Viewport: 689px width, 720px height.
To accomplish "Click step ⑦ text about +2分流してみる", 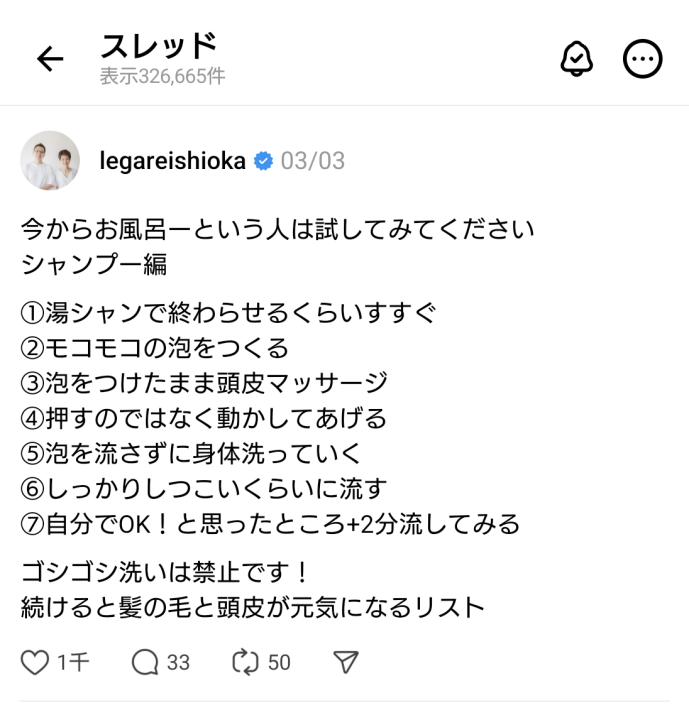I will 270,524.
